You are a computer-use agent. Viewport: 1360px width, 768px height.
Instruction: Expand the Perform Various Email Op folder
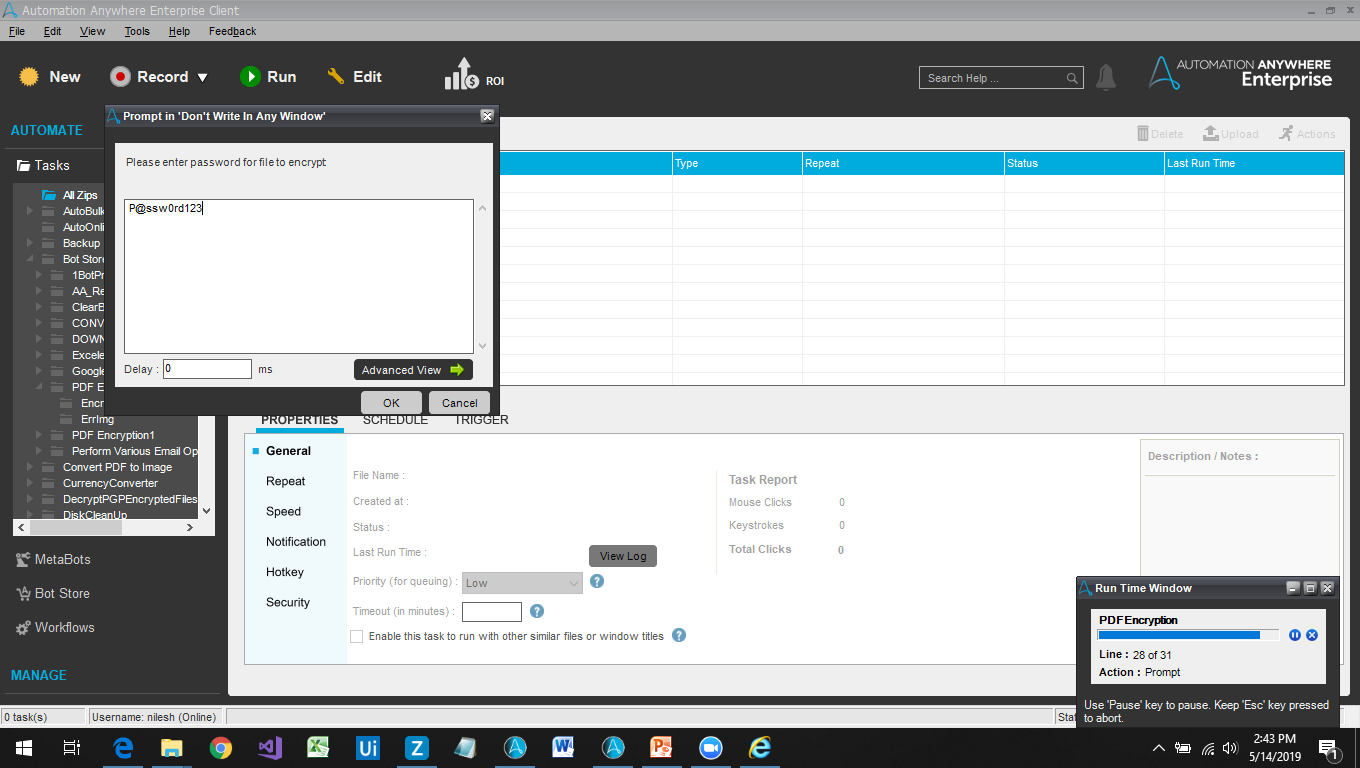pyautogui.click(x=39, y=451)
